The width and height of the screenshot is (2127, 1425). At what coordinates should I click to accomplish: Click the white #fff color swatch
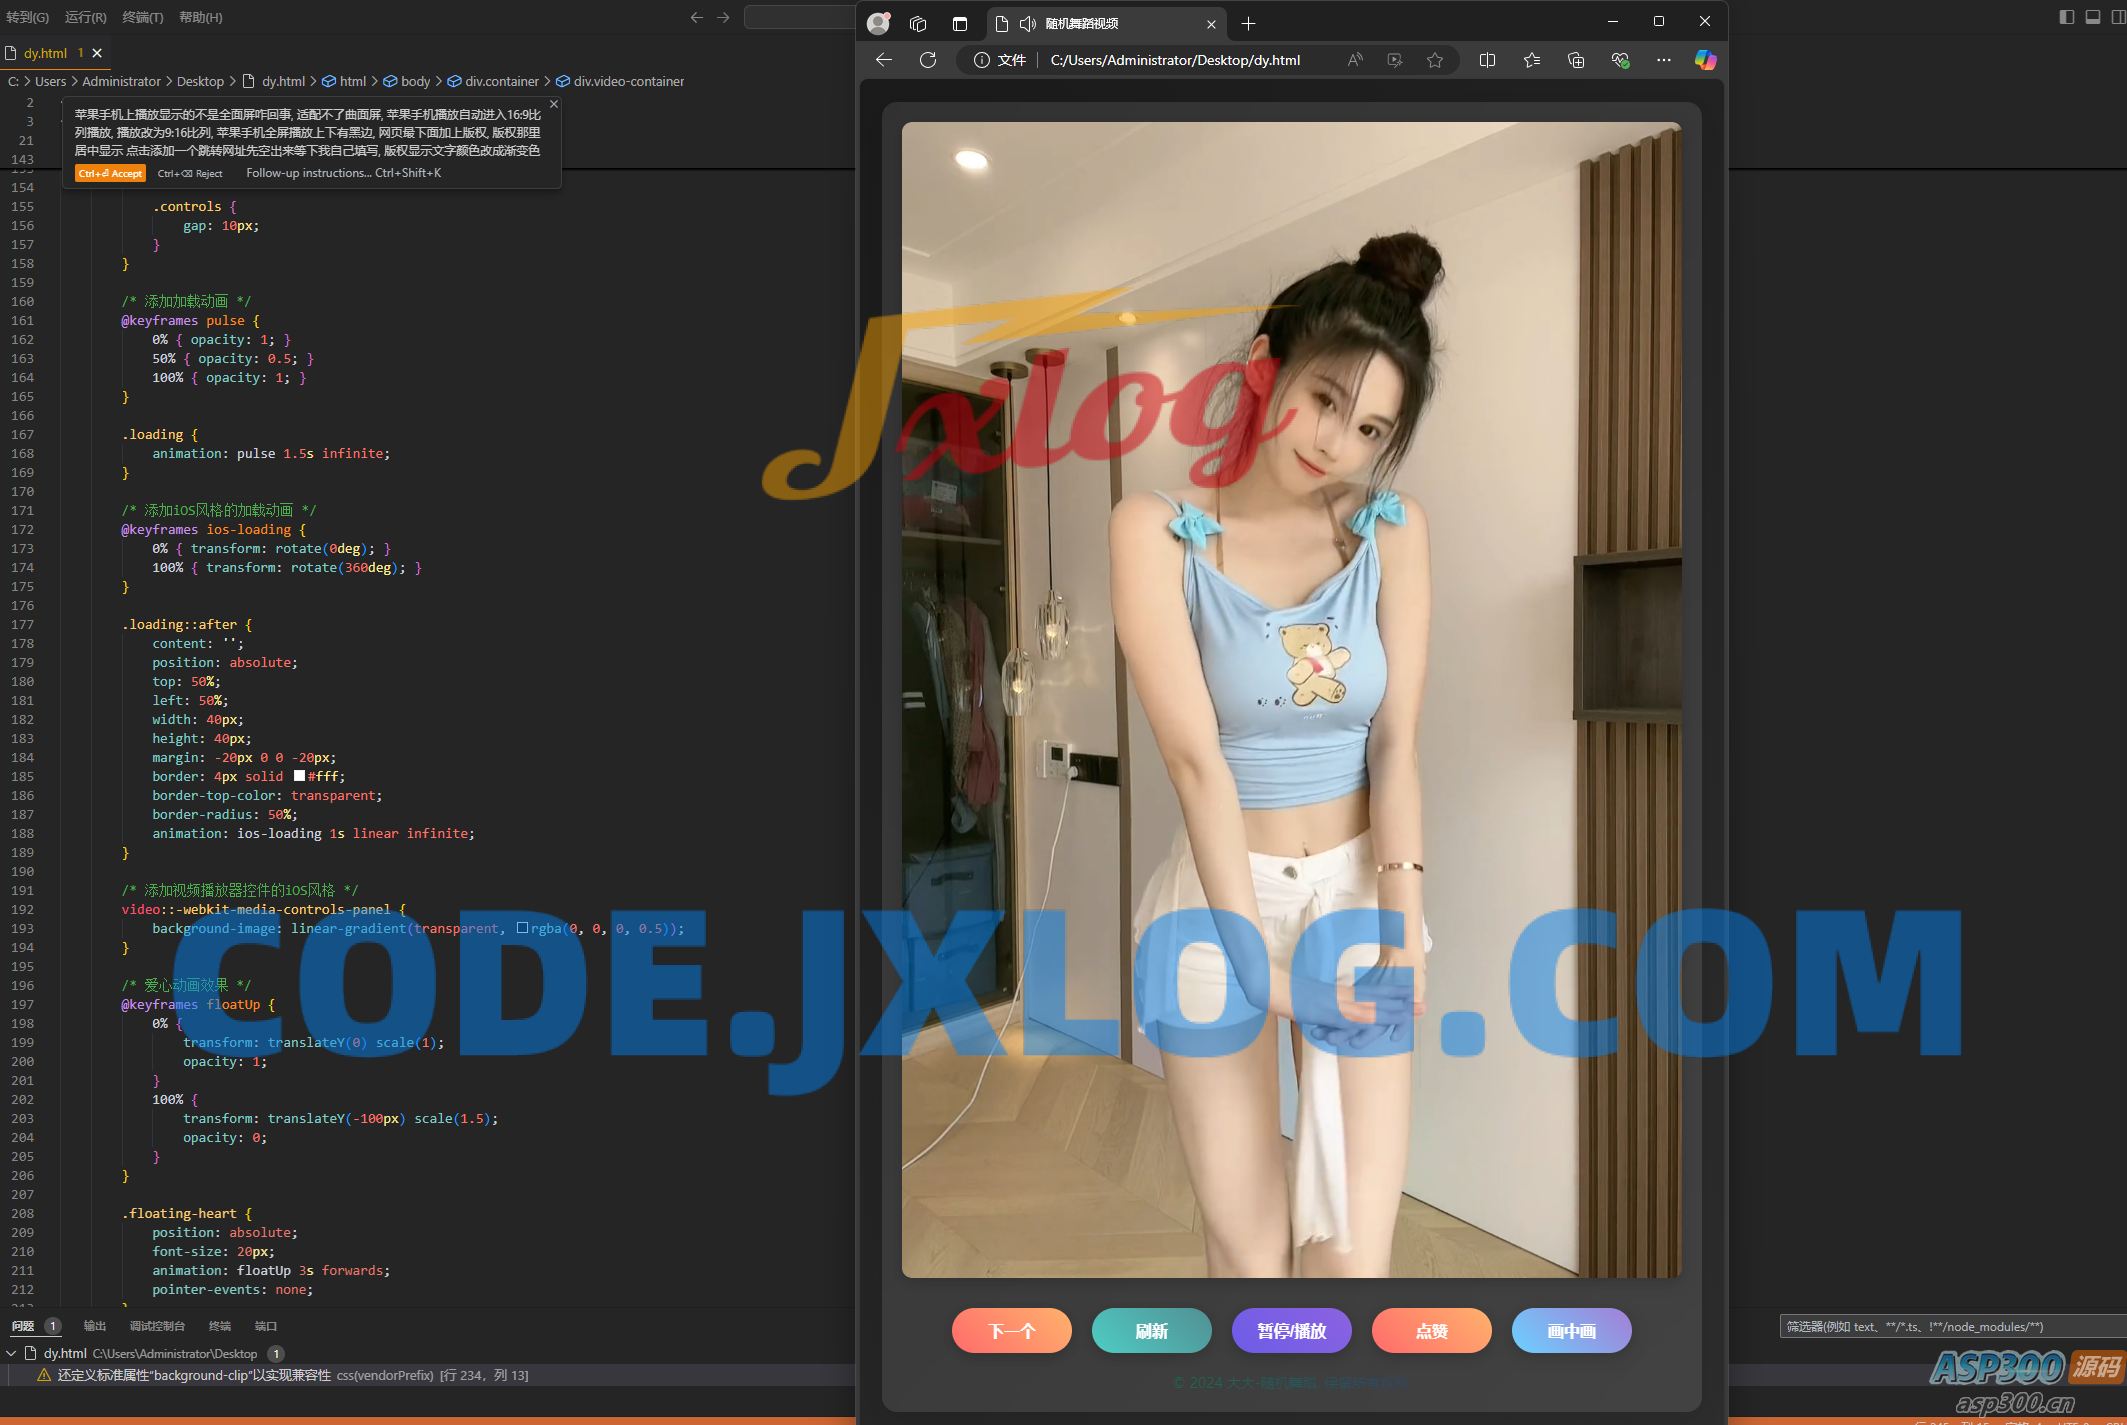[x=299, y=776]
